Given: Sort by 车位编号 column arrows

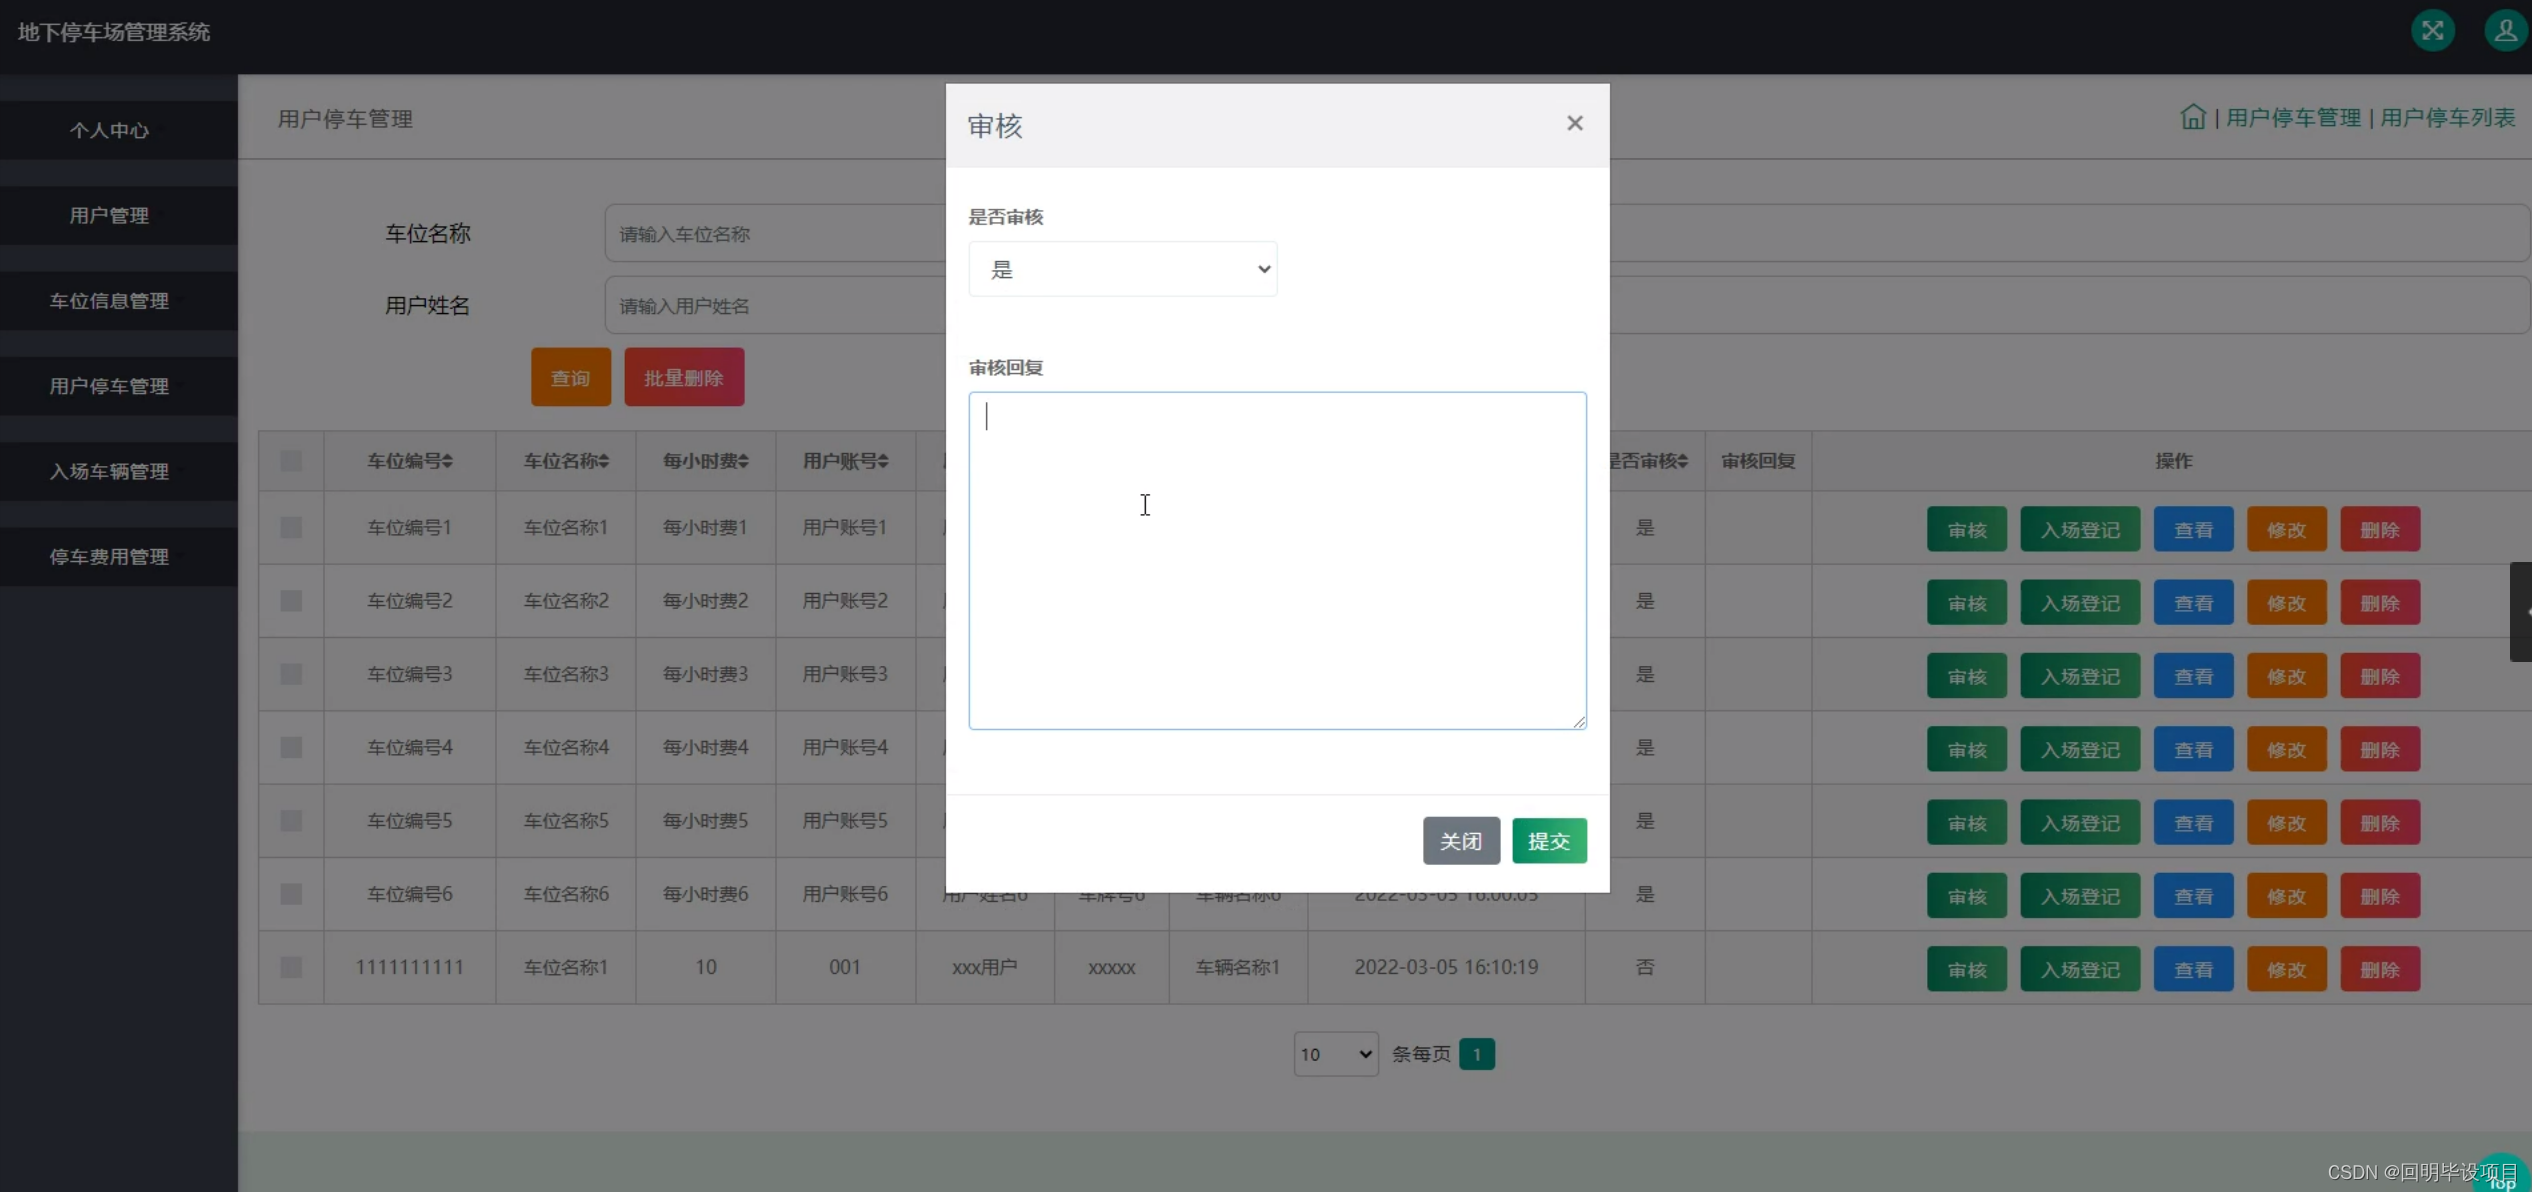Looking at the screenshot, I should point(447,461).
